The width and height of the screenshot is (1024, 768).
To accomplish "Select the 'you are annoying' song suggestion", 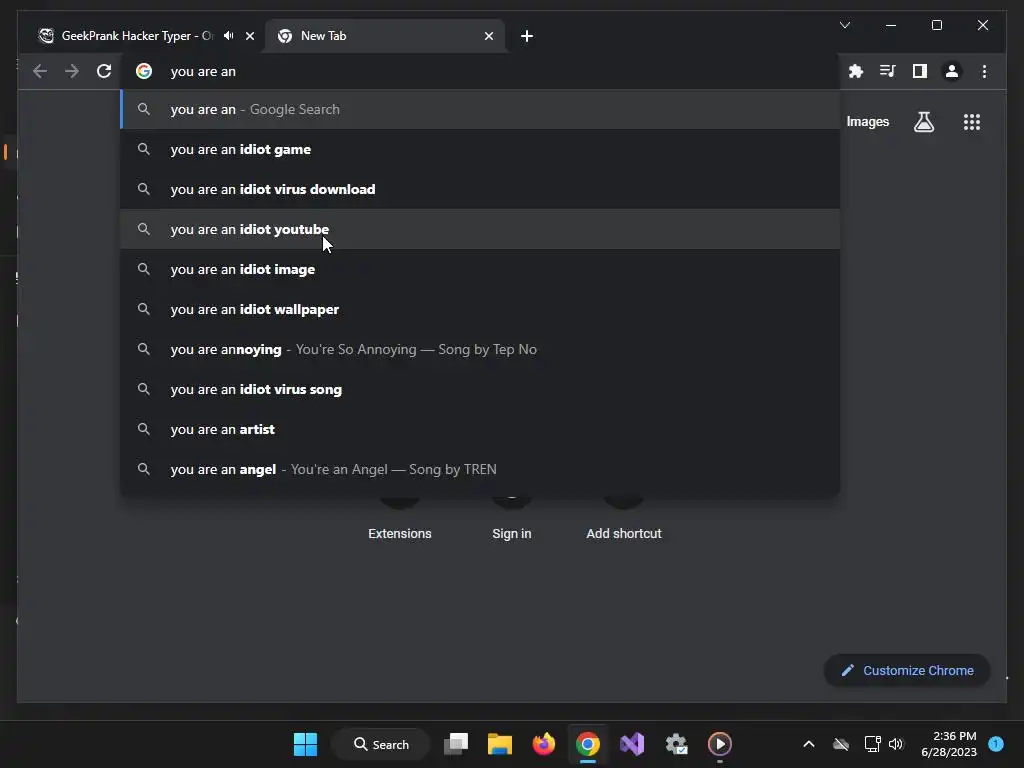I will [x=480, y=349].
